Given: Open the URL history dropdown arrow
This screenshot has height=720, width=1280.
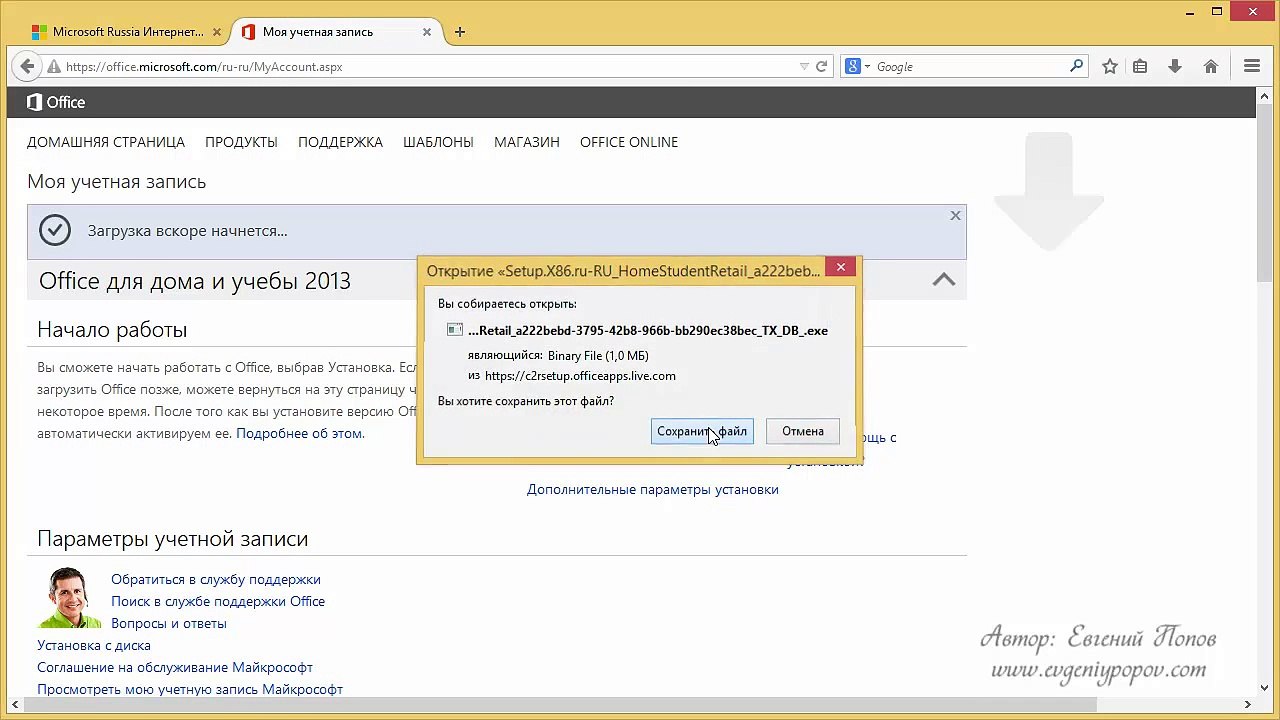Looking at the screenshot, I should 804,67.
